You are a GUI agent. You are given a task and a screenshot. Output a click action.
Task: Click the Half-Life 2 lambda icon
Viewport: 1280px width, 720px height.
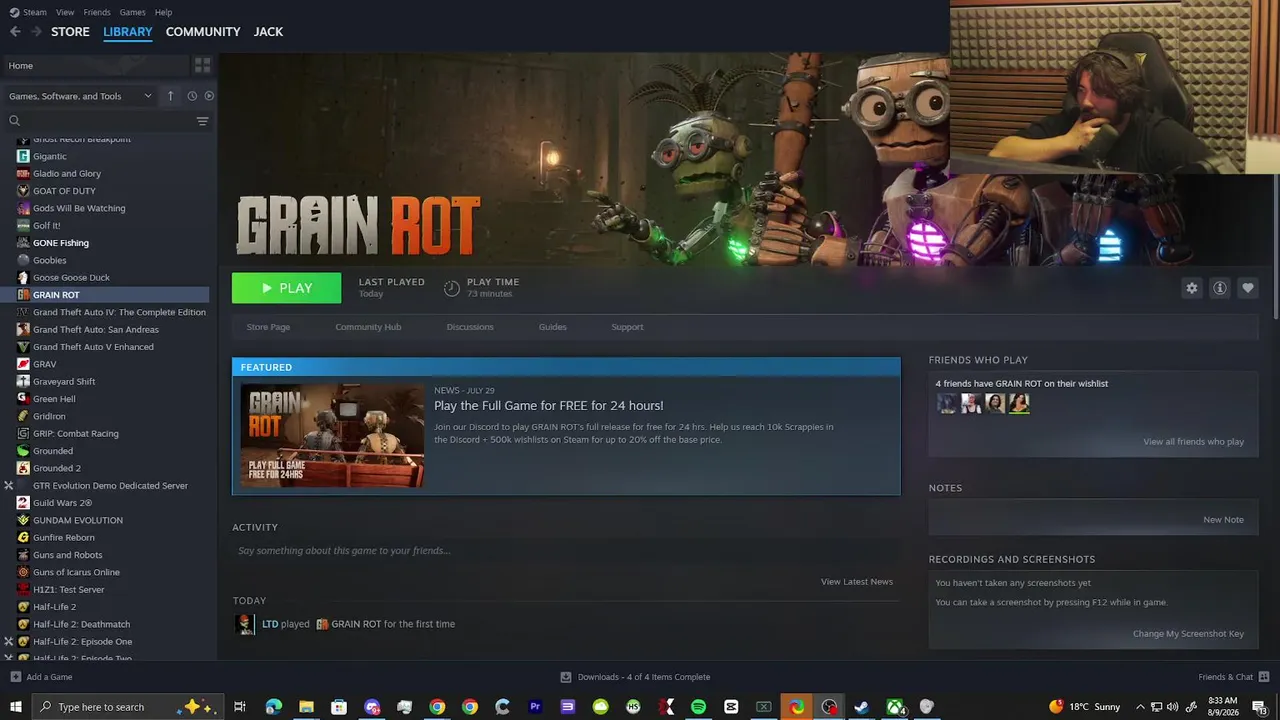23,607
